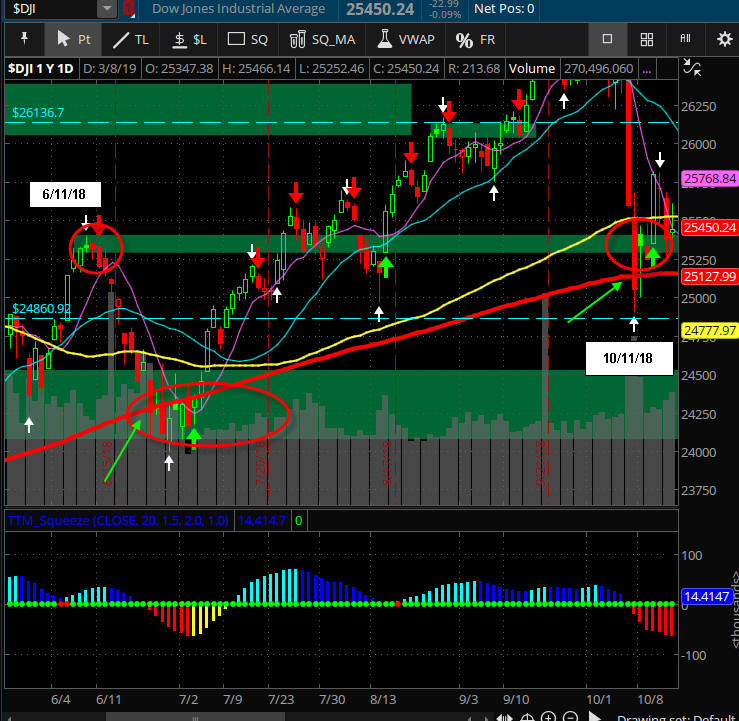The height and width of the screenshot is (721, 739).
Task: Activate the SQ rectangle tool
Action: click(x=248, y=40)
